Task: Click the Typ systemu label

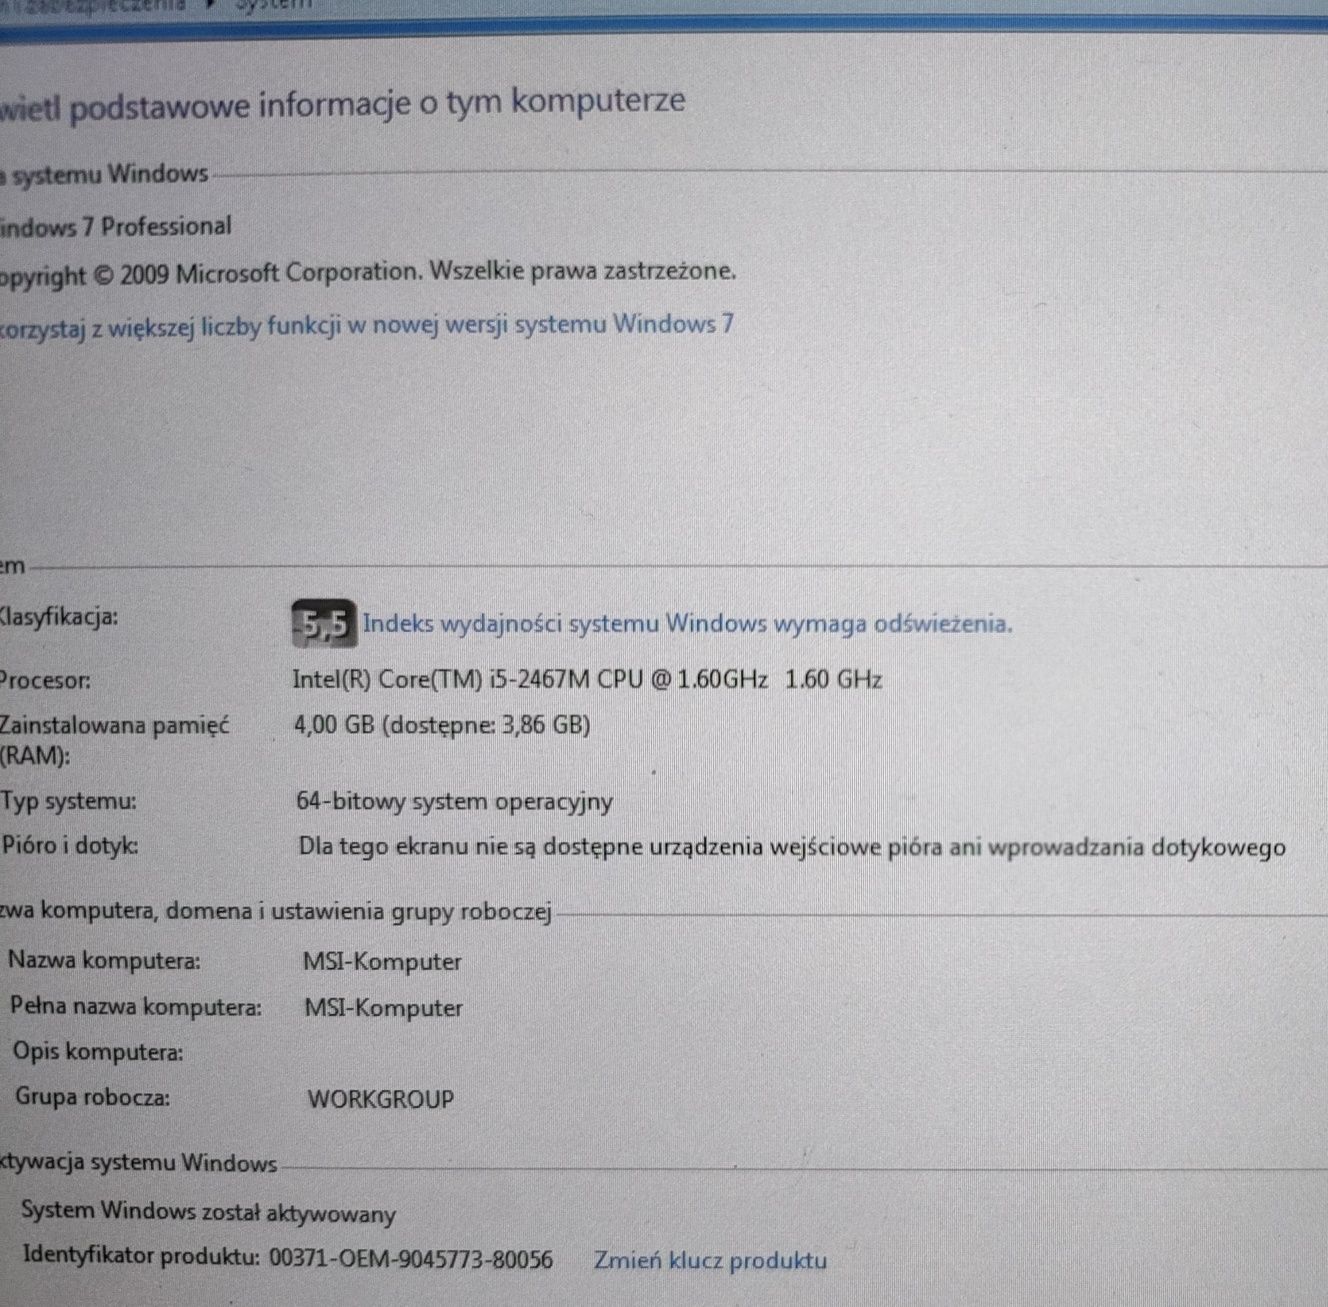Action: (x=68, y=802)
